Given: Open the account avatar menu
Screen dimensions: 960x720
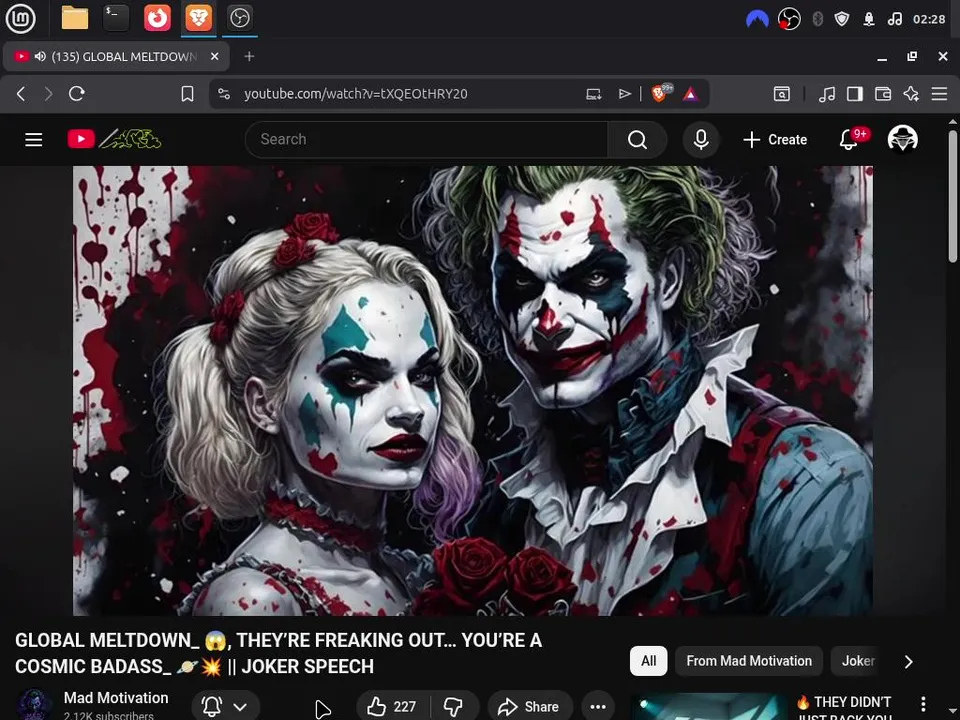Looking at the screenshot, I should click(x=903, y=139).
